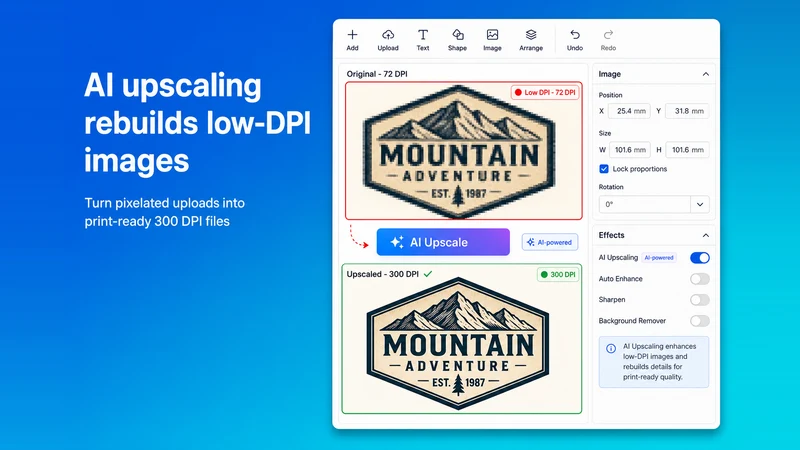Undo the last action
The height and width of the screenshot is (450, 800).
(574, 40)
